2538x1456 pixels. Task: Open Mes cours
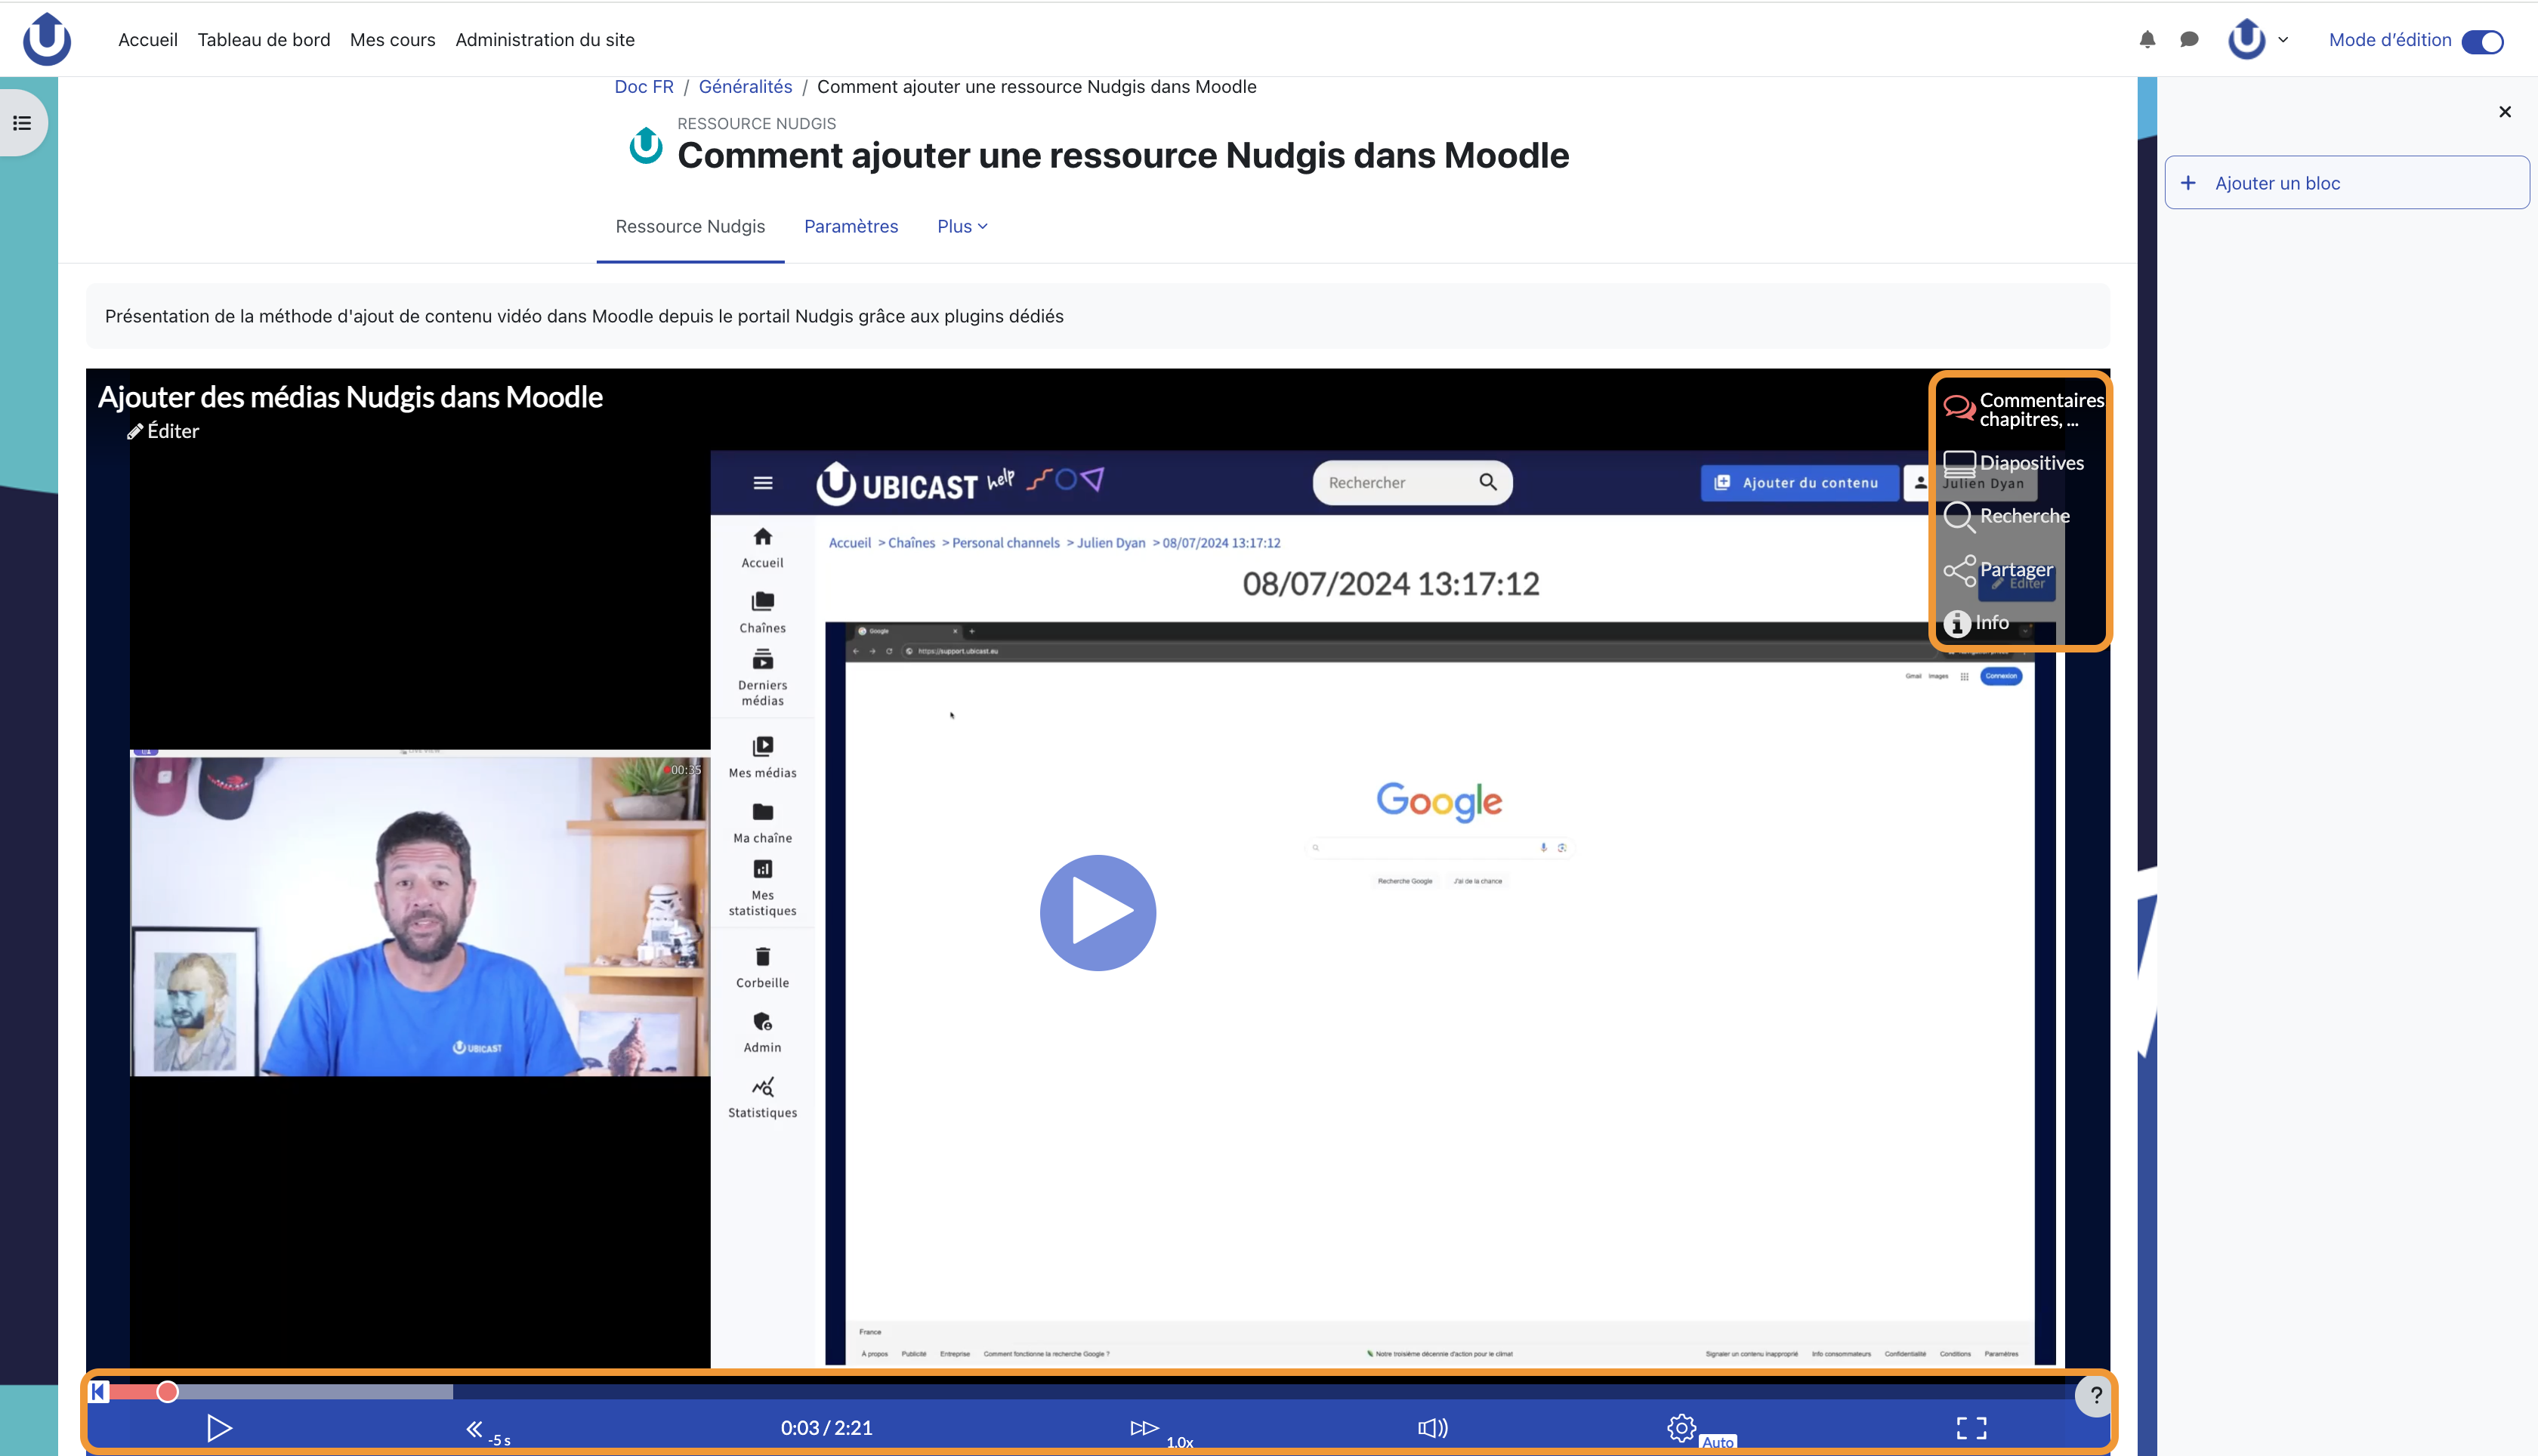point(393,40)
